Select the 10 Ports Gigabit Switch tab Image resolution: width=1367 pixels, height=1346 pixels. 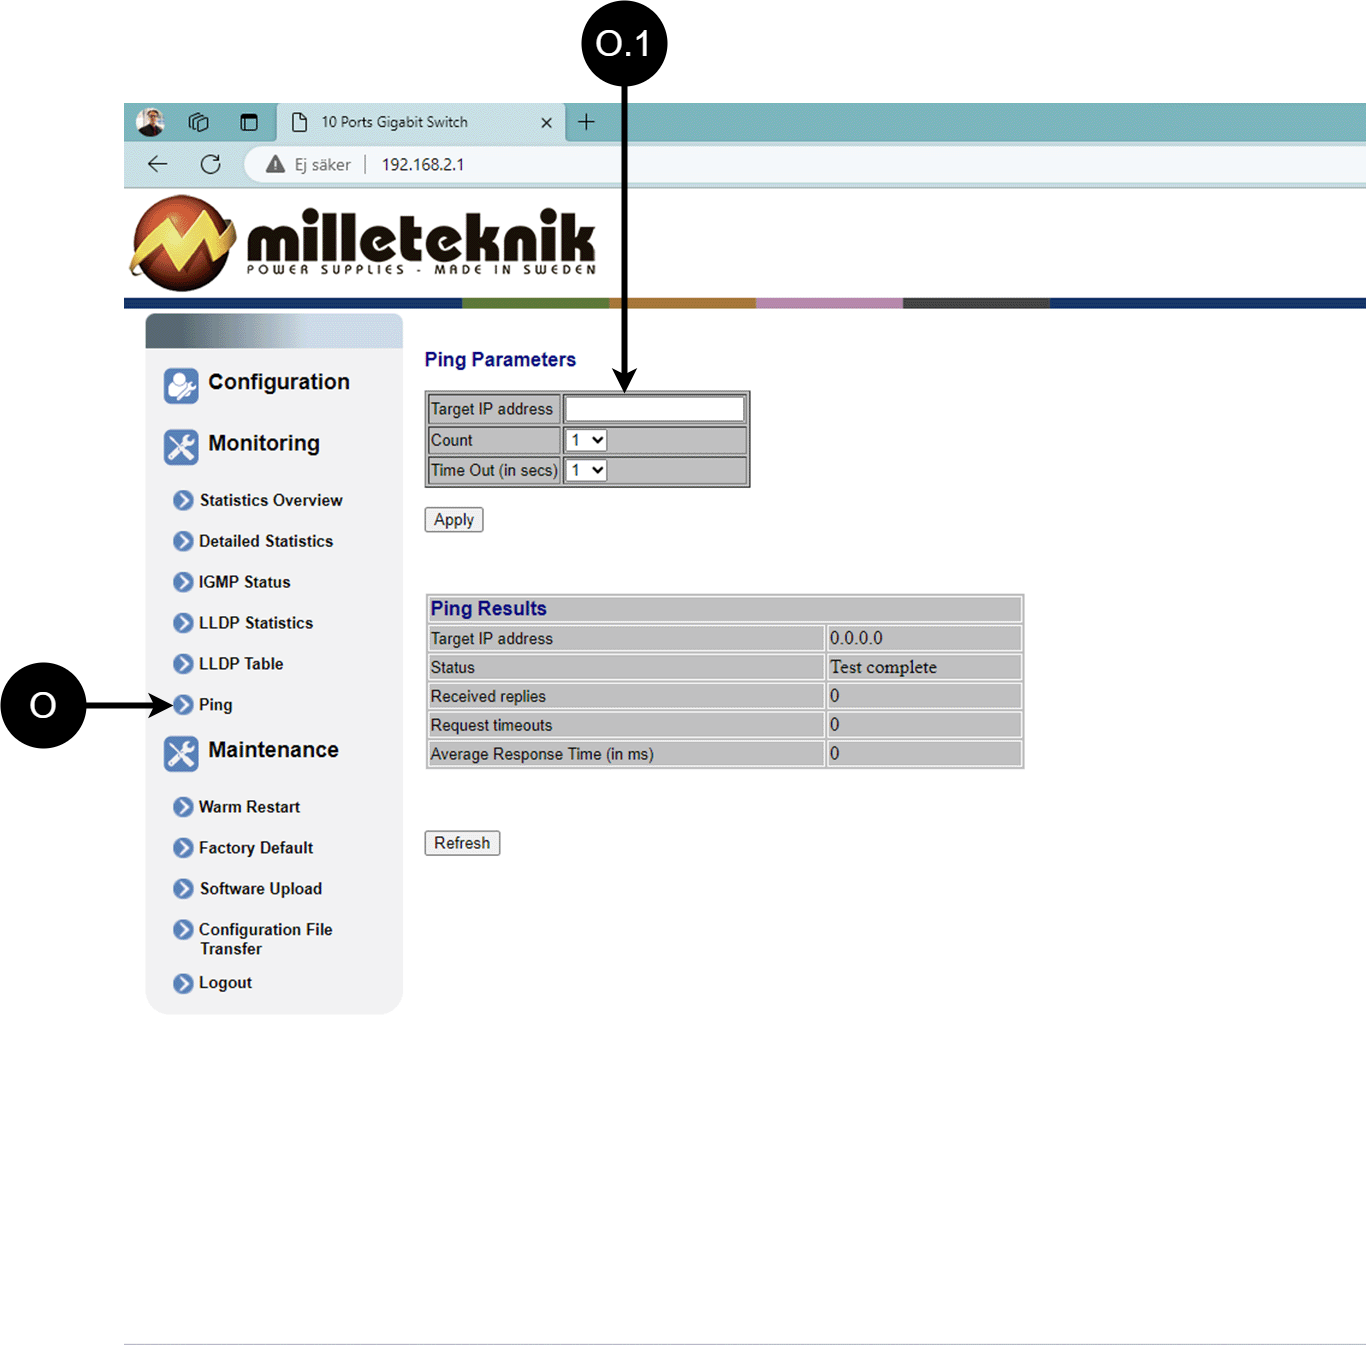click(x=394, y=122)
